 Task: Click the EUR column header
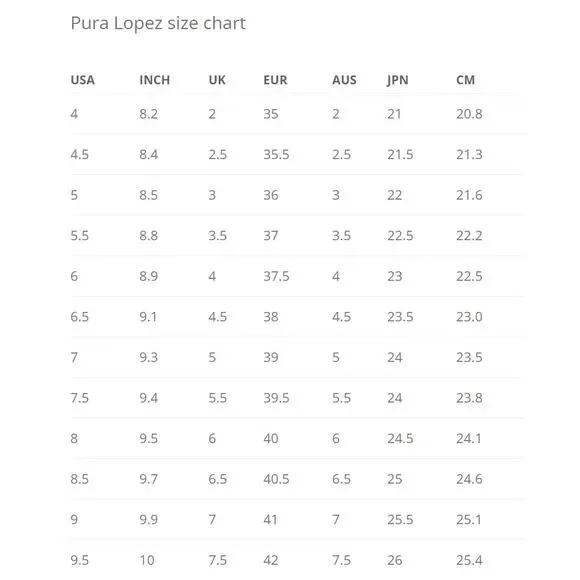275,80
